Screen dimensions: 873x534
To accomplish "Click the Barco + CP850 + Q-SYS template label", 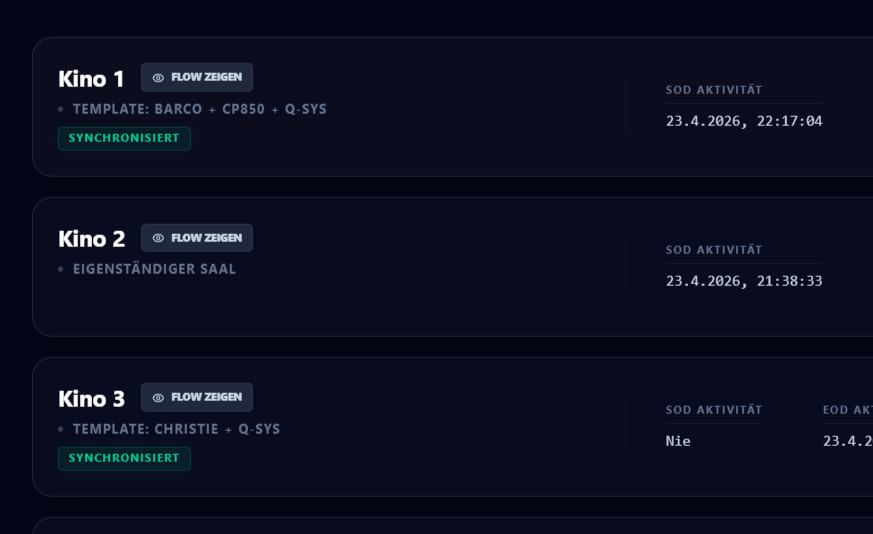I will click(x=199, y=109).
